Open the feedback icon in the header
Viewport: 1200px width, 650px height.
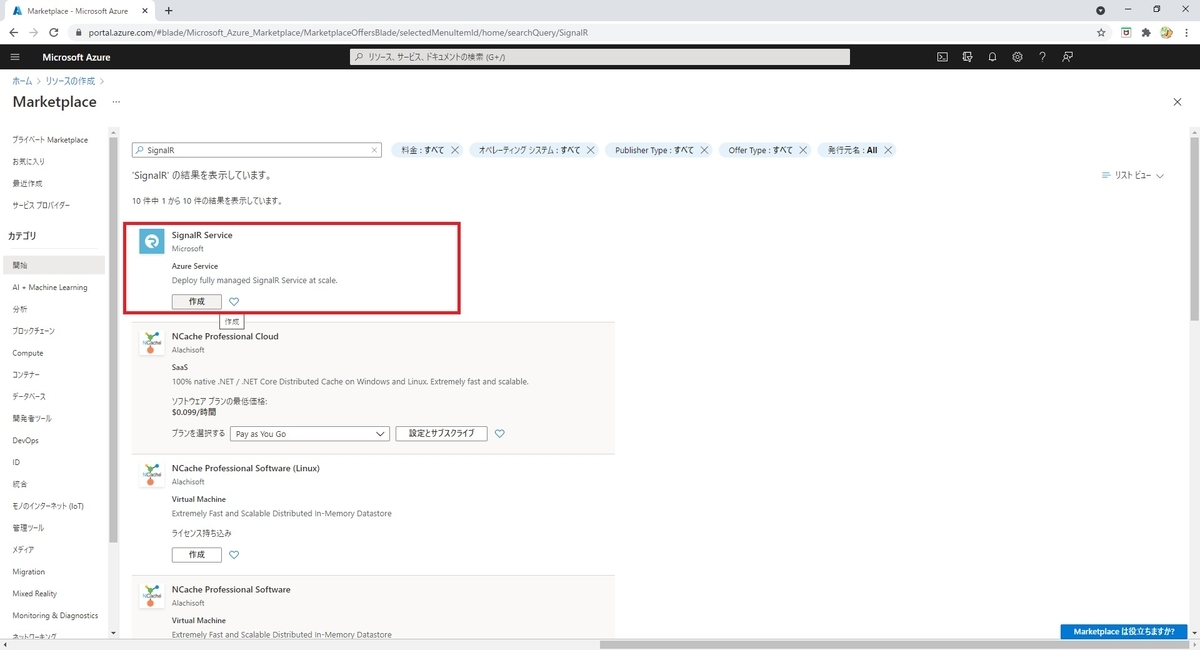(x=1068, y=57)
